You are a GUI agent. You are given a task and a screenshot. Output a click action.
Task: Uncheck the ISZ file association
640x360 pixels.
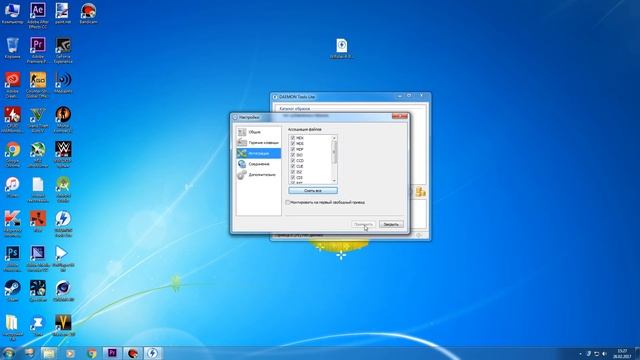293,172
